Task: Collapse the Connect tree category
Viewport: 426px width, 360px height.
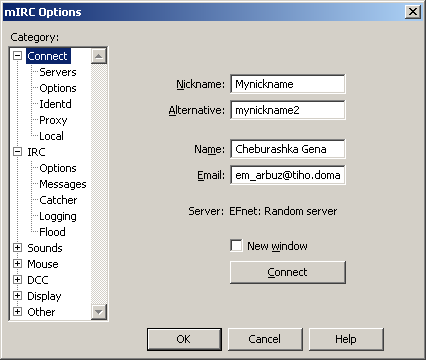Action: (x=17, y=56)
